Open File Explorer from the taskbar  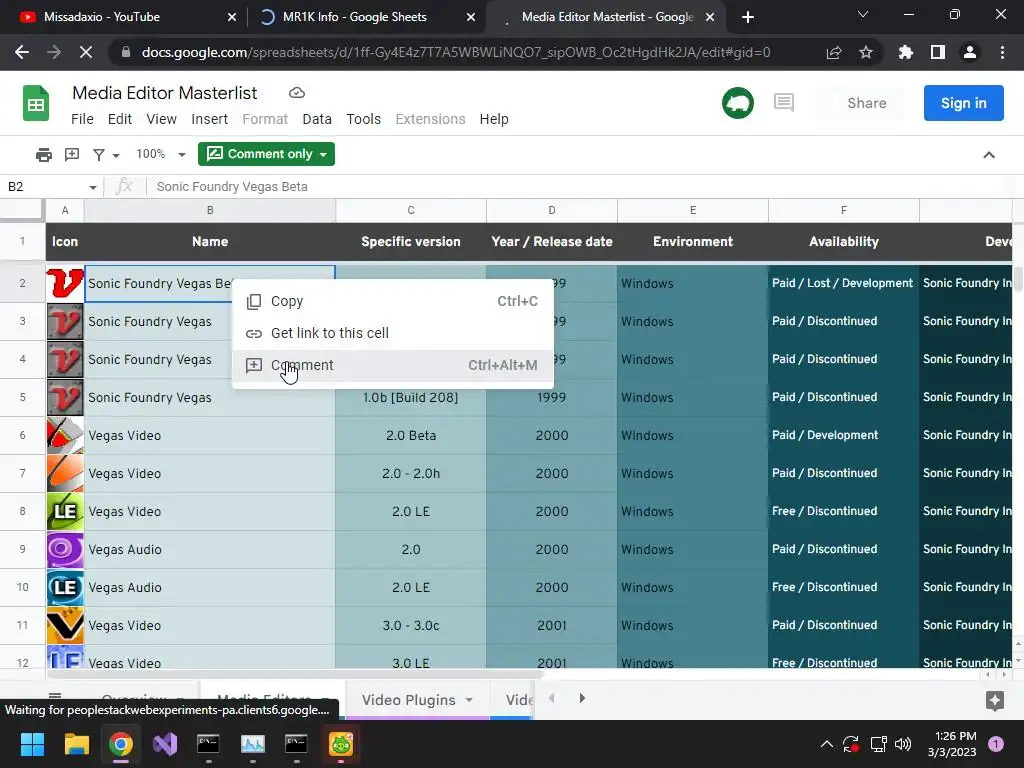pyautogui.click(x=76, y=744)
